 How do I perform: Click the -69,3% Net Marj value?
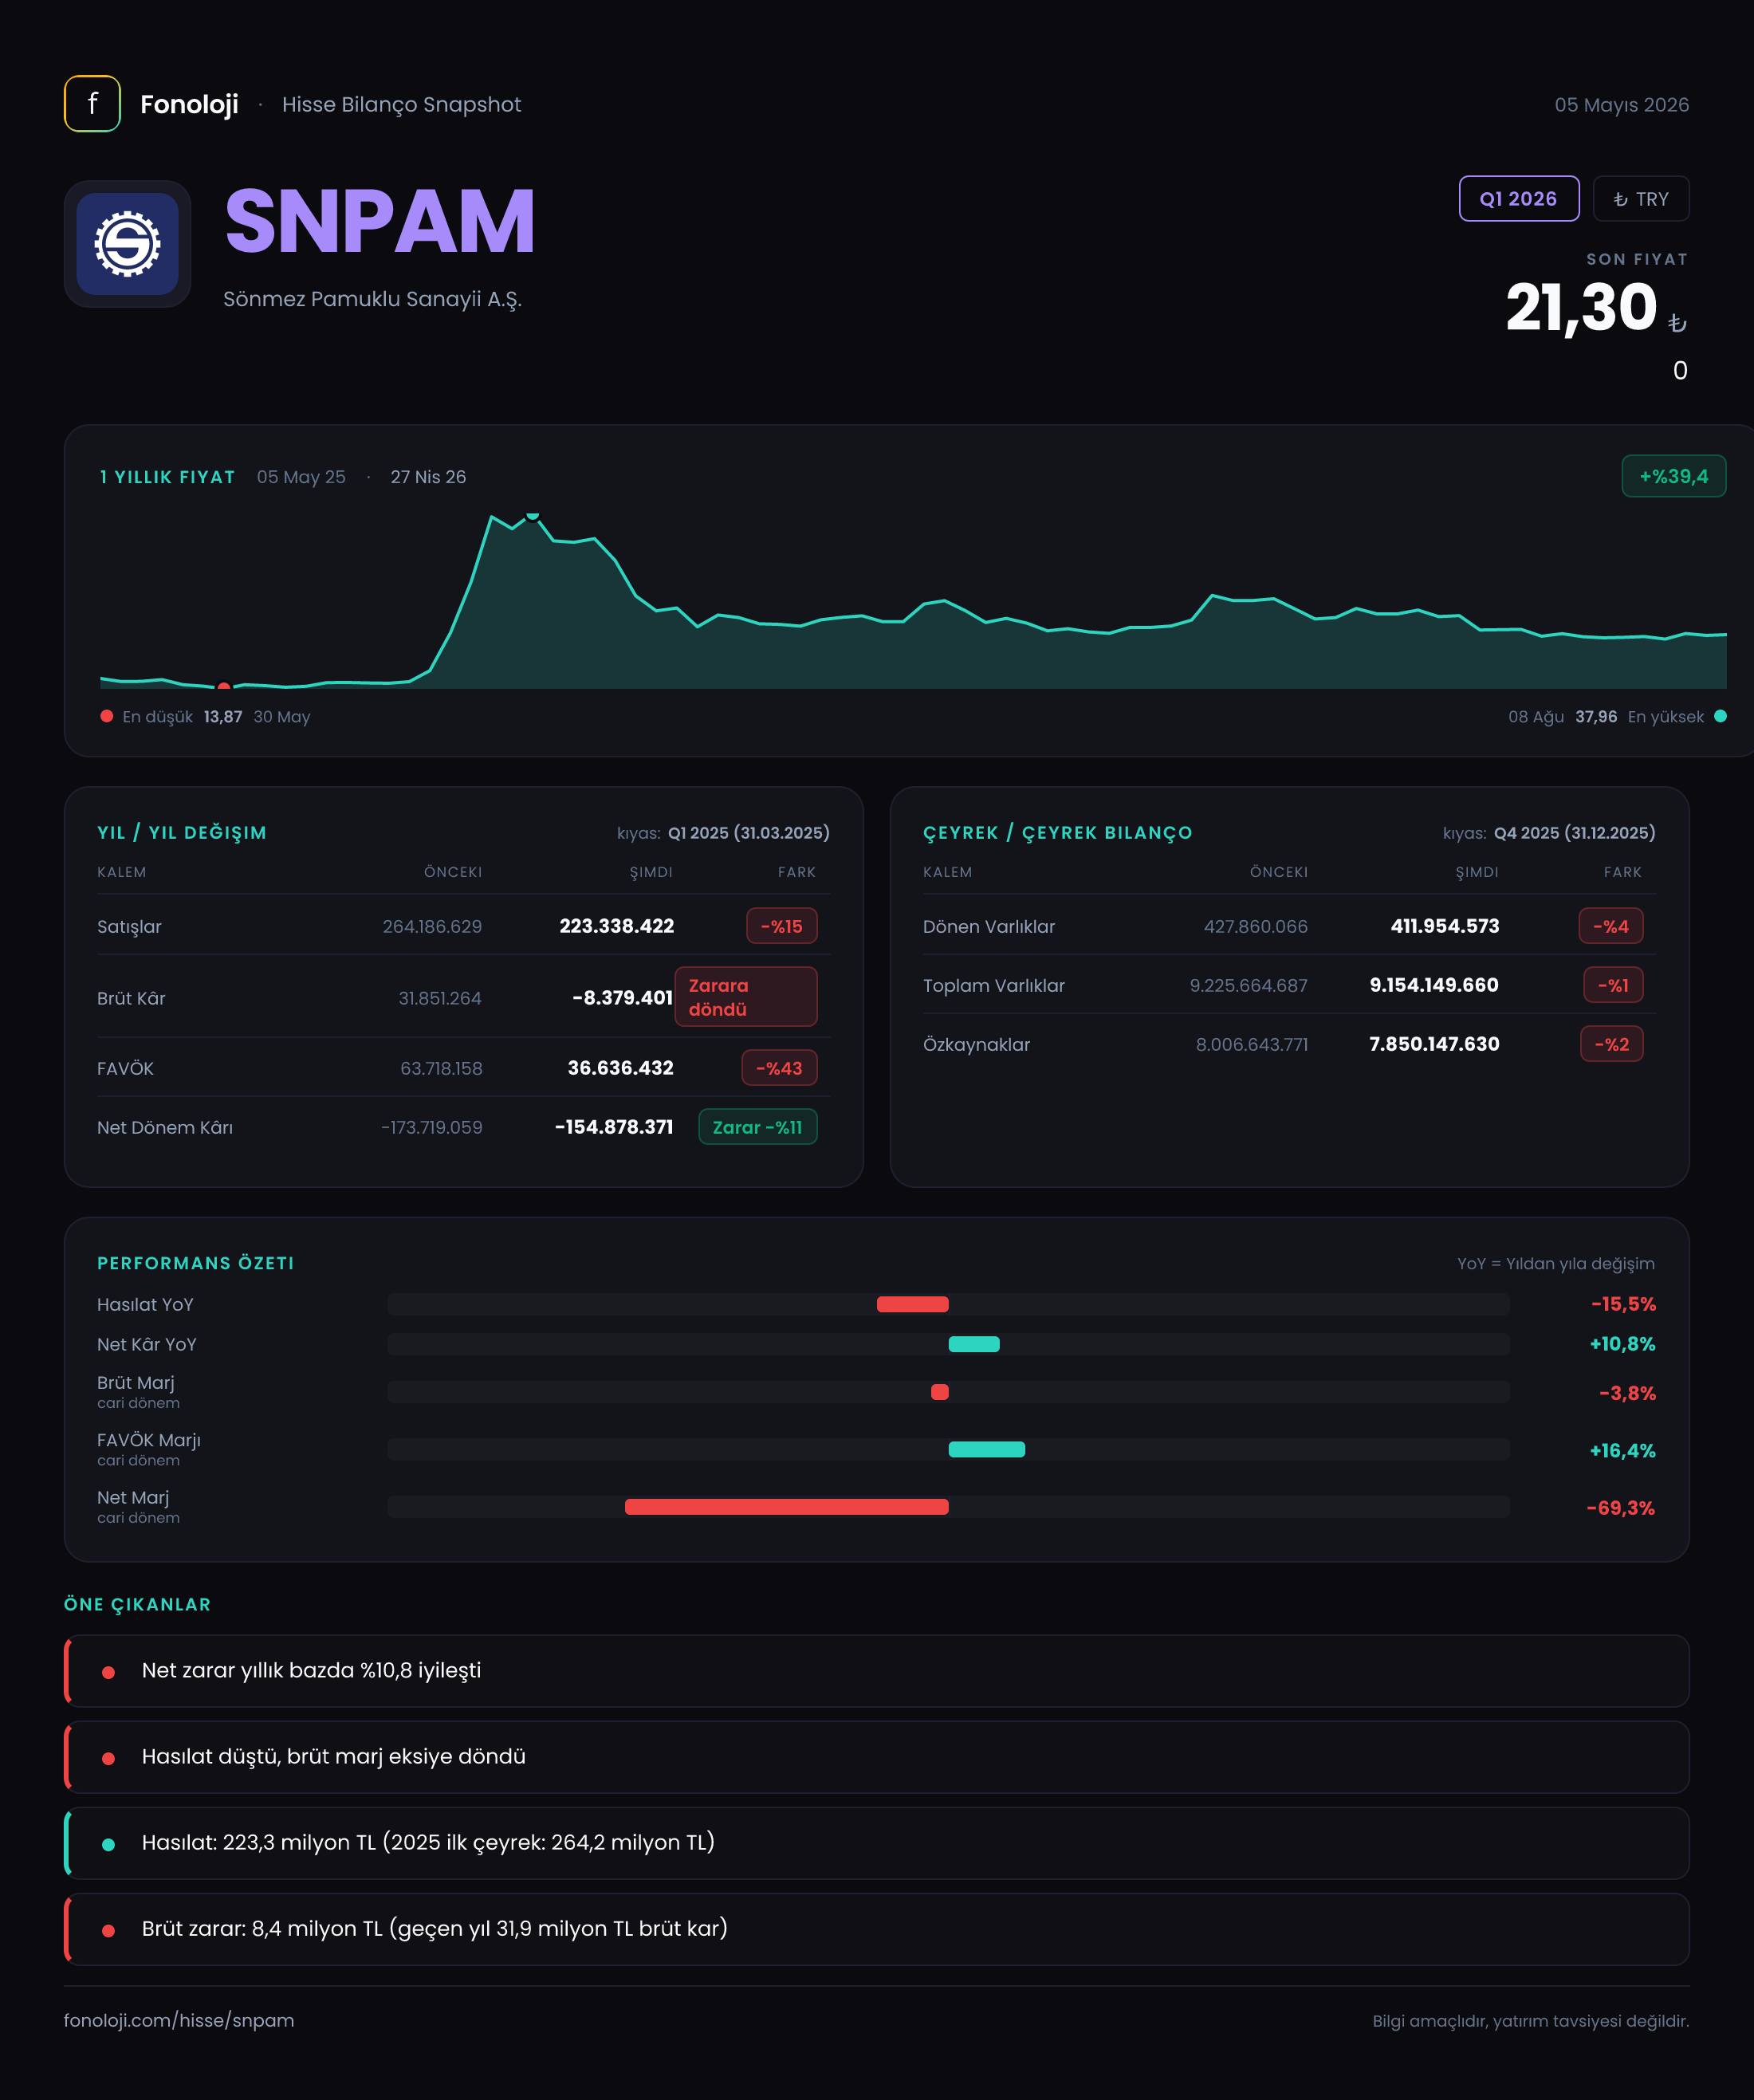point(1620,1508)
